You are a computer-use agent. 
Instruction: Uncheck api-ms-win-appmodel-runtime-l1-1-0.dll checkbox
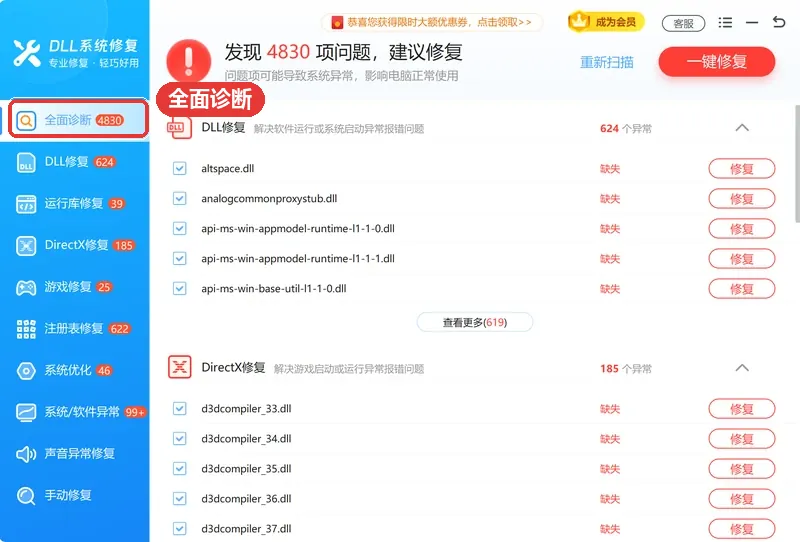(180, 228)
